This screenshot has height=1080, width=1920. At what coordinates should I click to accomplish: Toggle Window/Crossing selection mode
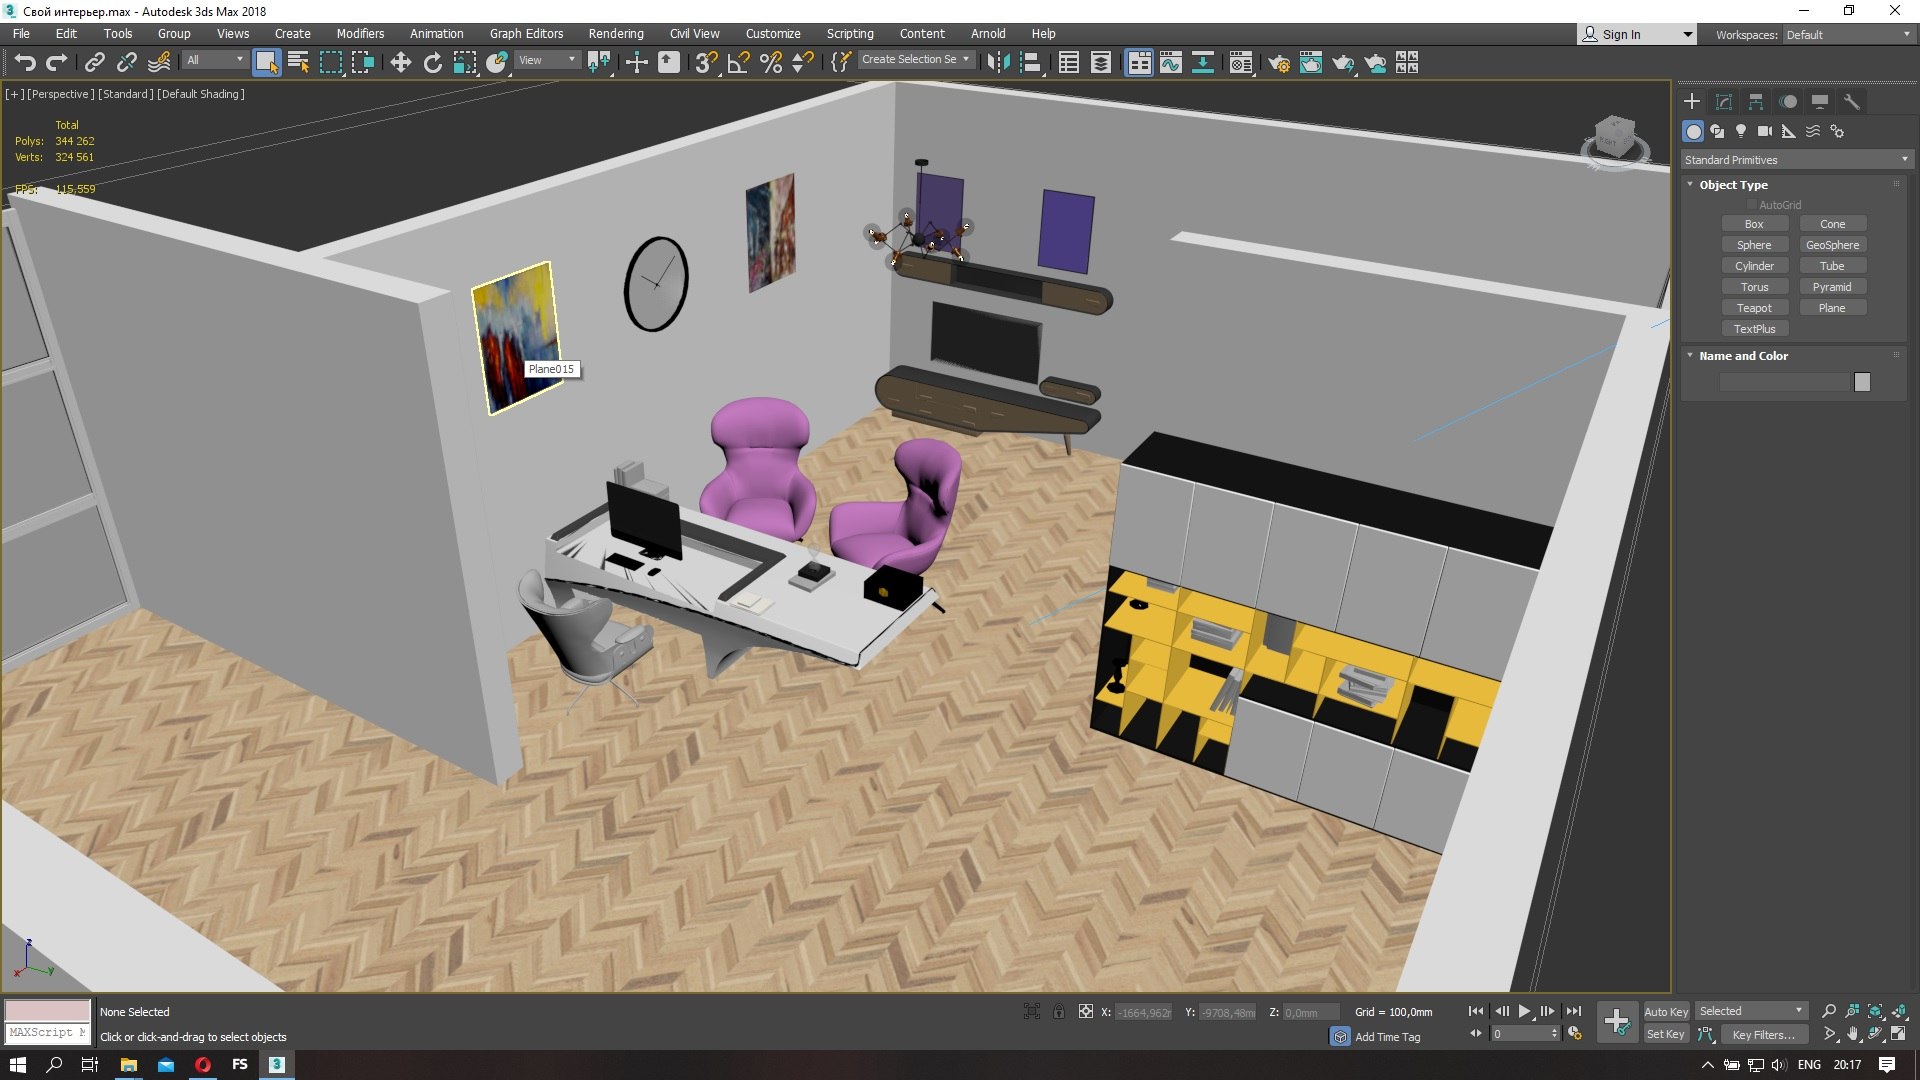click(362, 63)
